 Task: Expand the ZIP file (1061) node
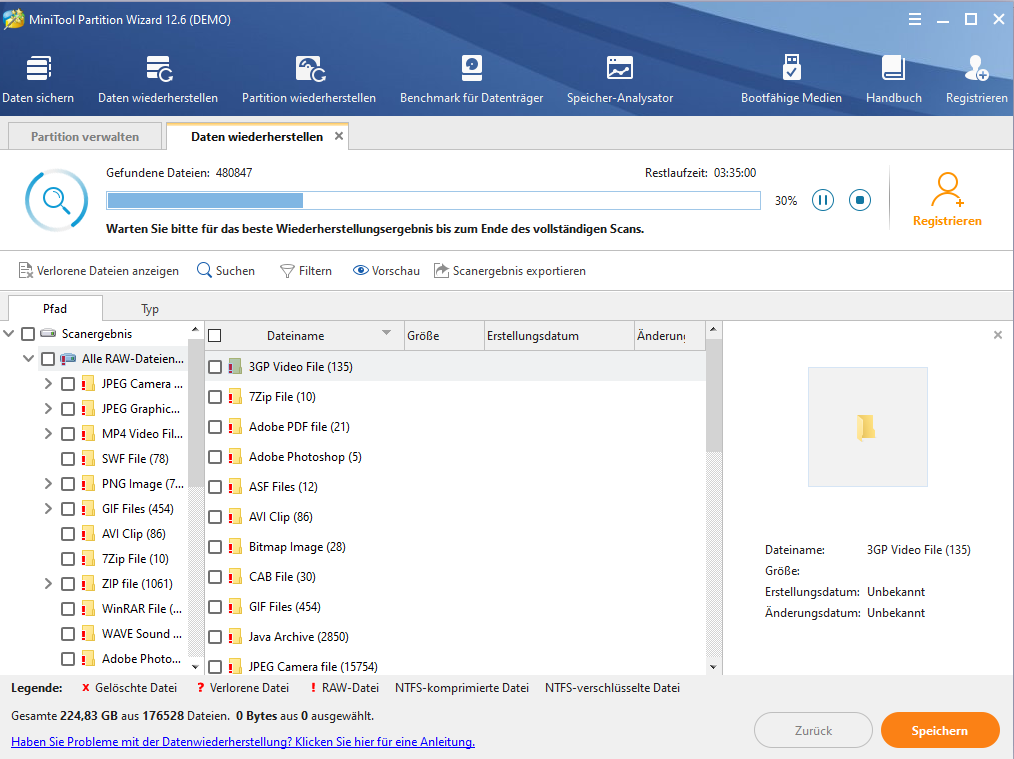[48, 584]
